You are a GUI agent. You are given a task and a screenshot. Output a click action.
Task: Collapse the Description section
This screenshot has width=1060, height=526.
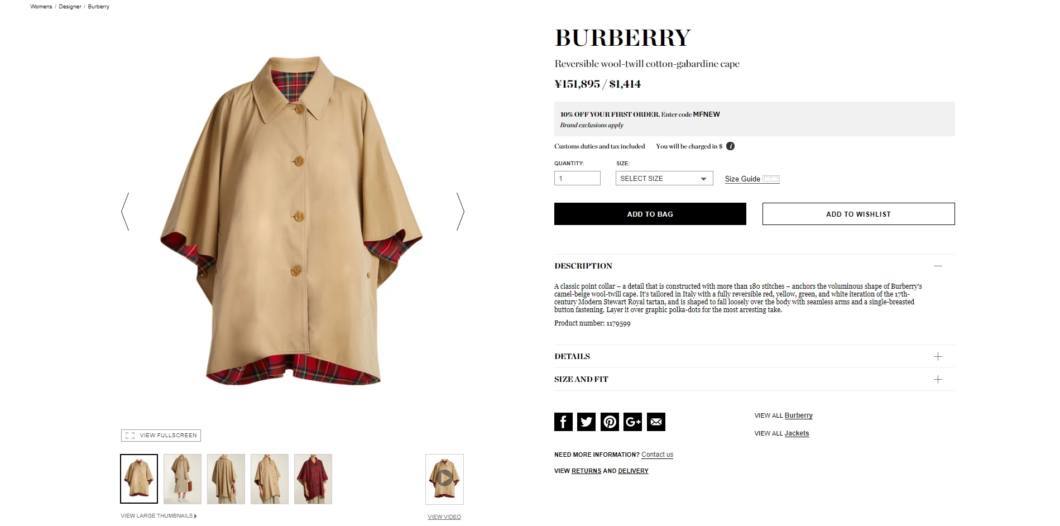[938, 266]
